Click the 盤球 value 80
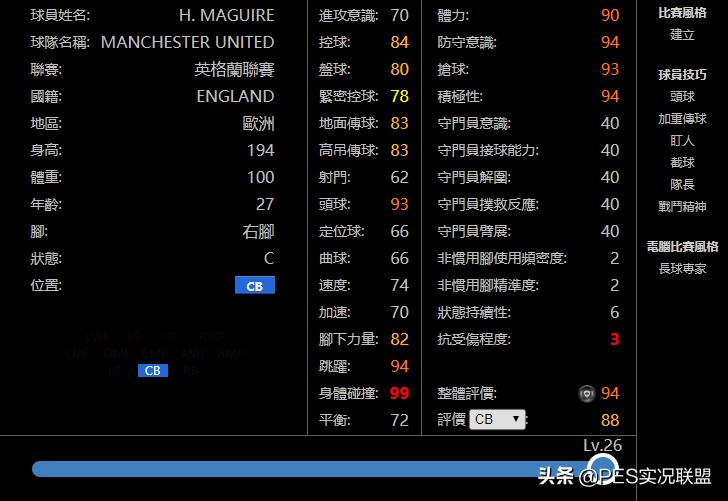 pyautogui.click(x=399, y=69)
